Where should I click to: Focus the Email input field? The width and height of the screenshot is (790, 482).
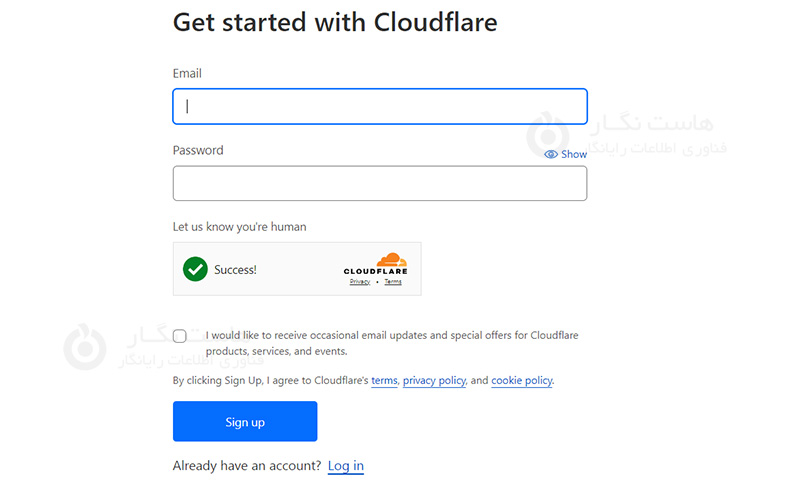[x=379, y=107]
